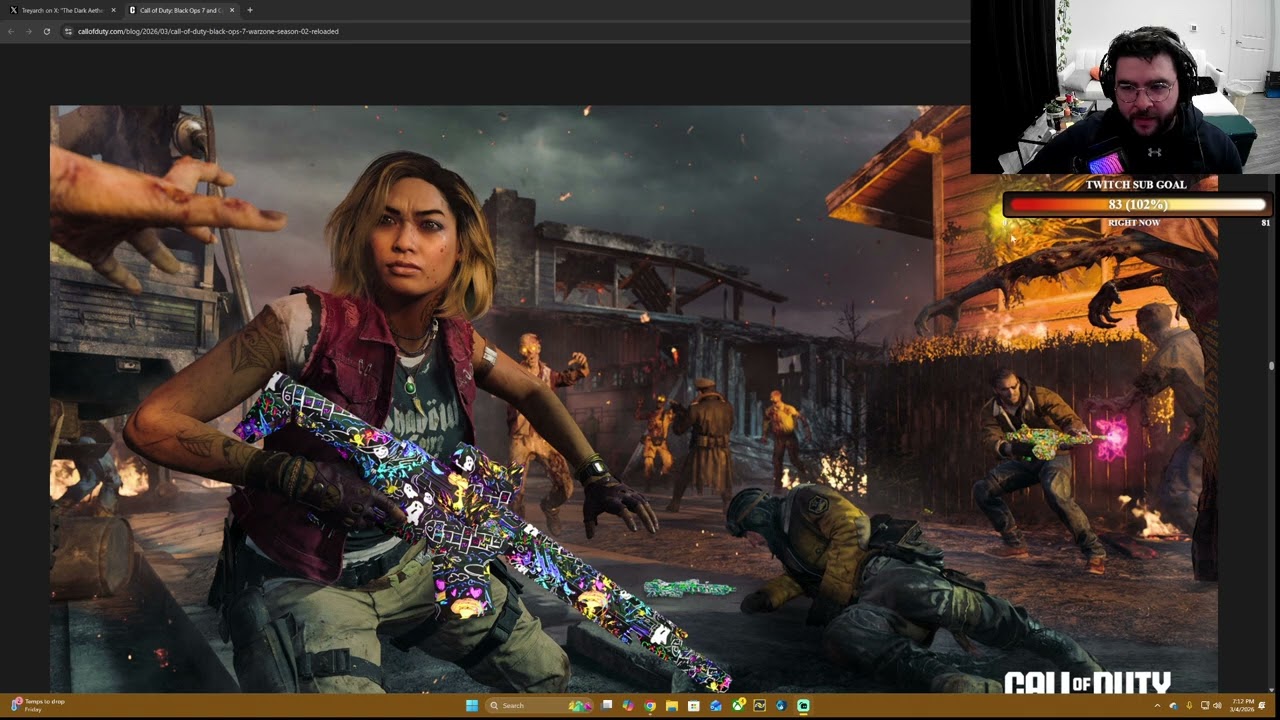Open the clock showing 7:12 PM

(x=1241, y=706)
